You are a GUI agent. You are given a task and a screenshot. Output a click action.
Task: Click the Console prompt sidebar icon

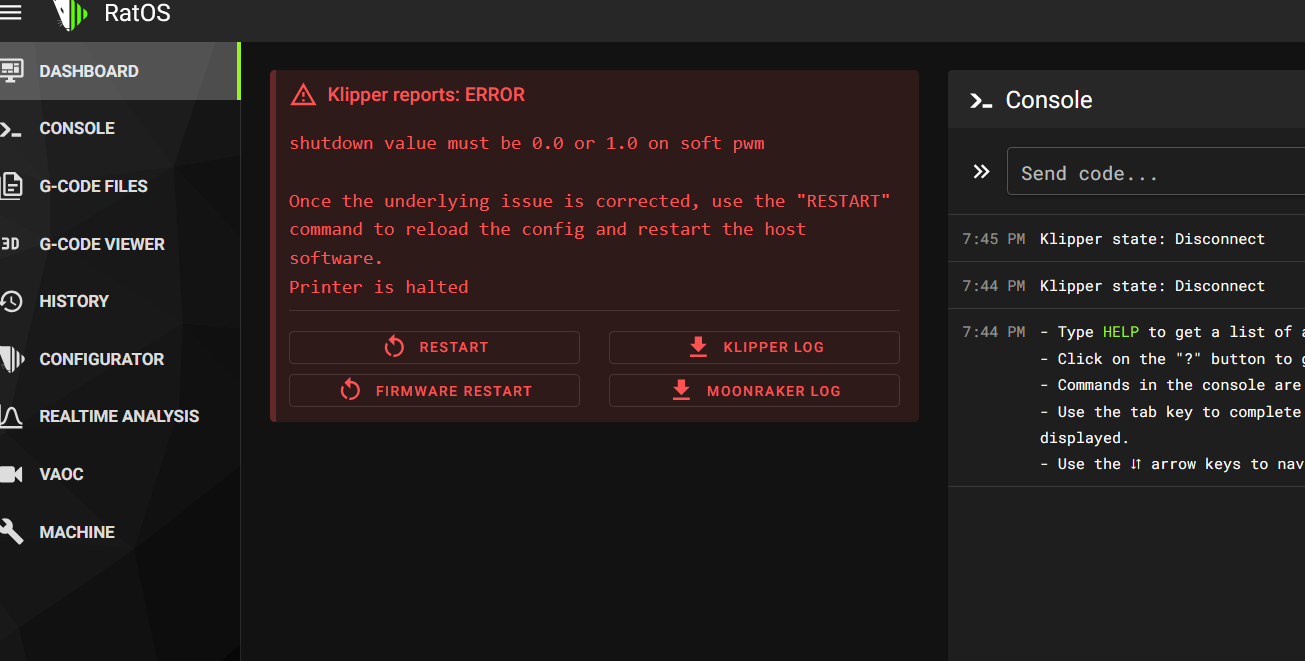point(11,129)
